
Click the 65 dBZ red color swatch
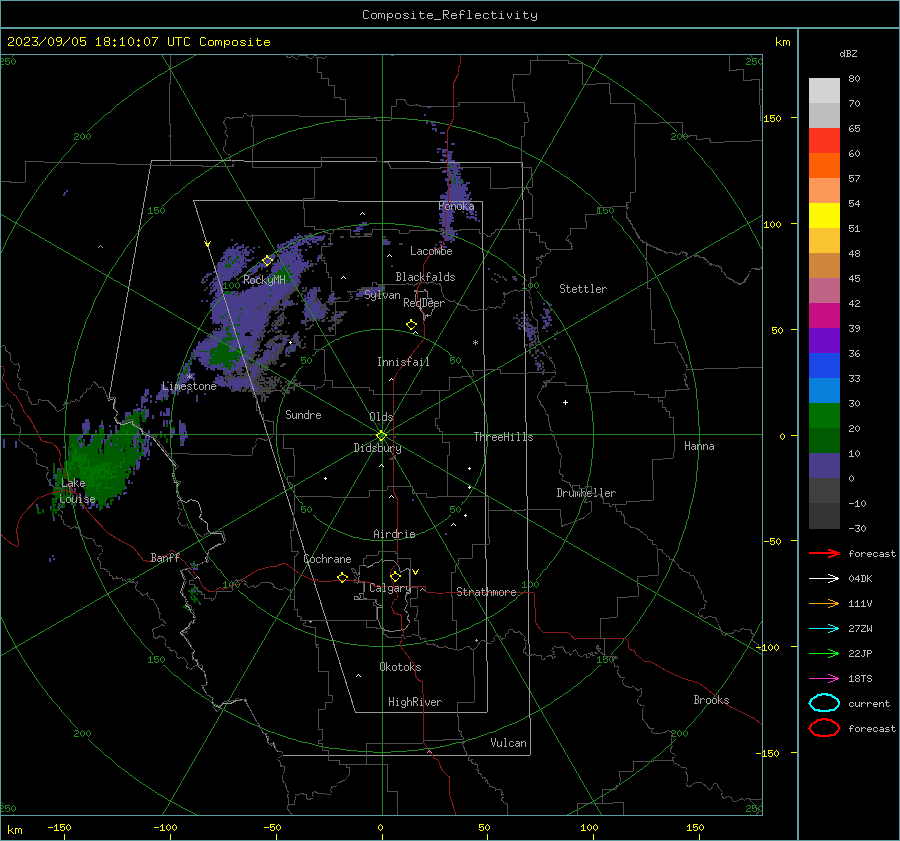pos(824,141)
